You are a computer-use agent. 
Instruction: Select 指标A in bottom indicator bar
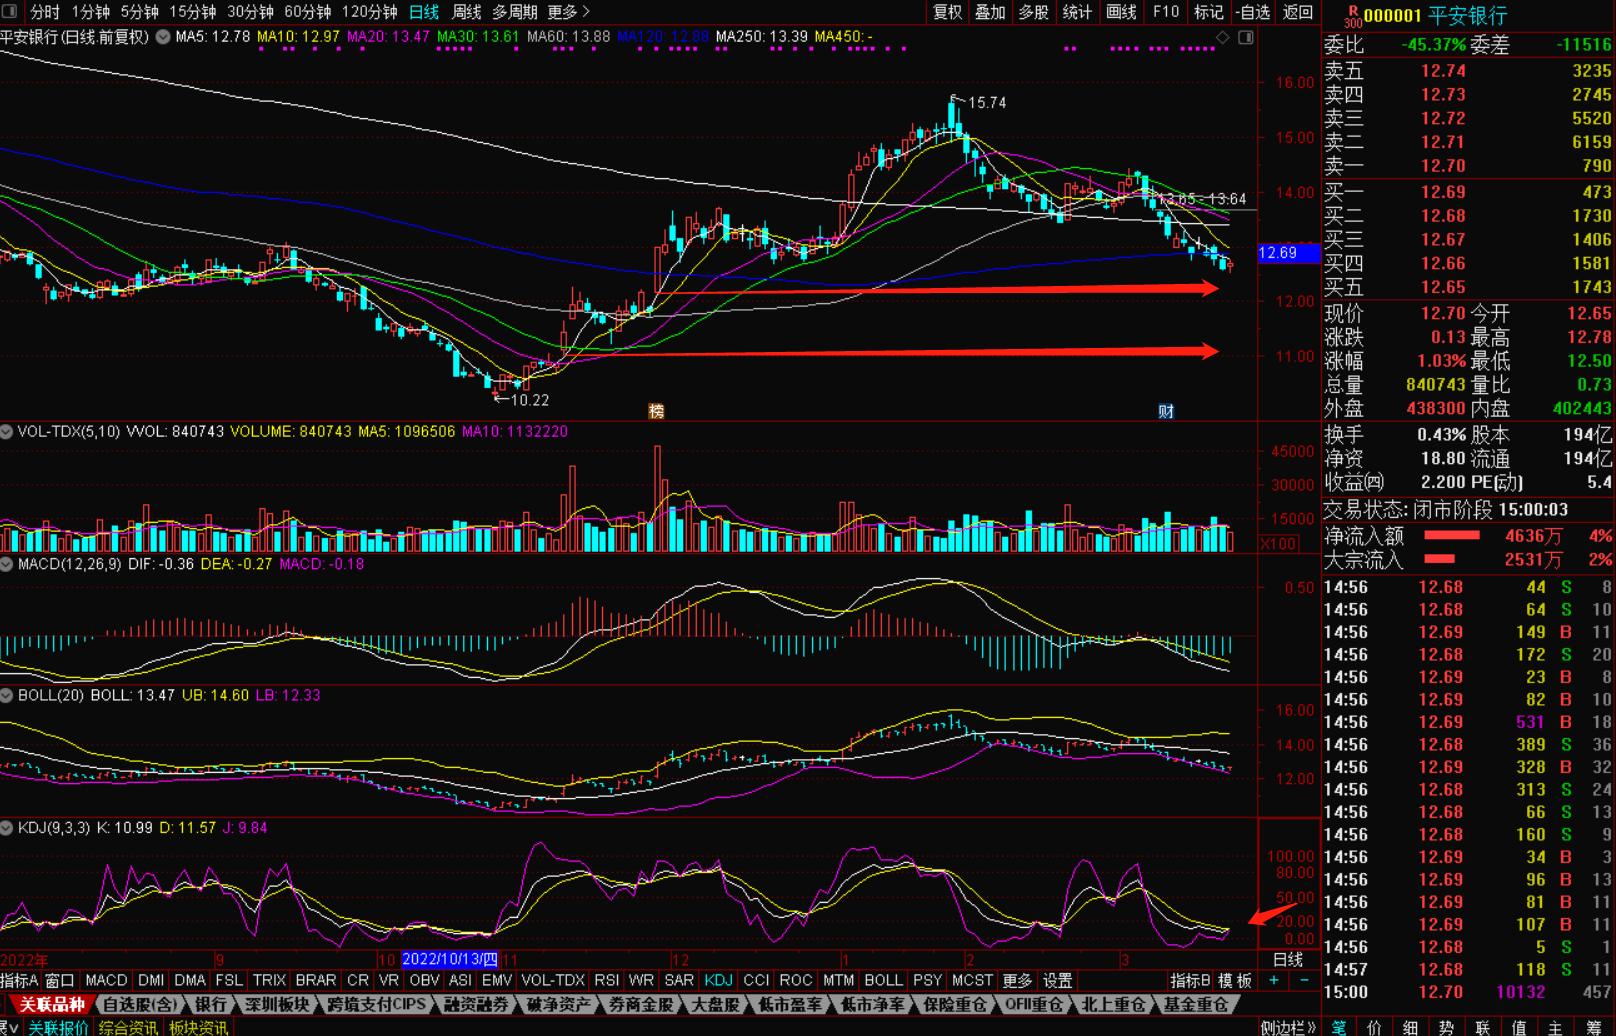(19, 981)
